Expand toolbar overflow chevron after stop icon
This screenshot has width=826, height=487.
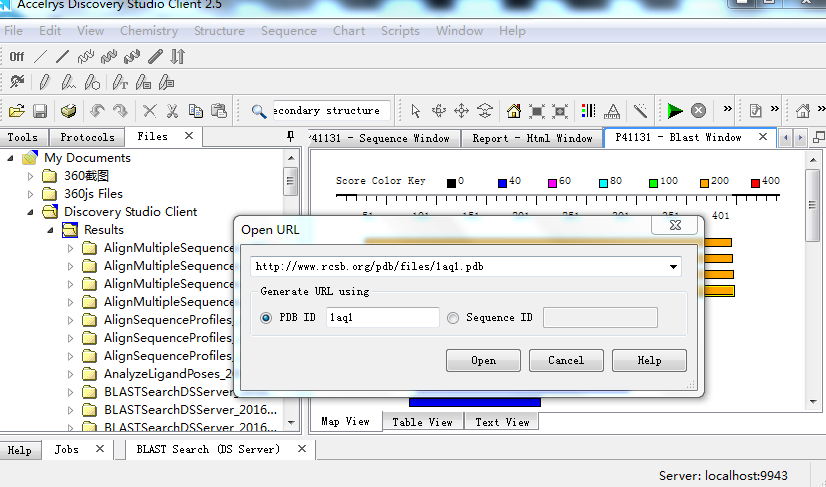727,109
